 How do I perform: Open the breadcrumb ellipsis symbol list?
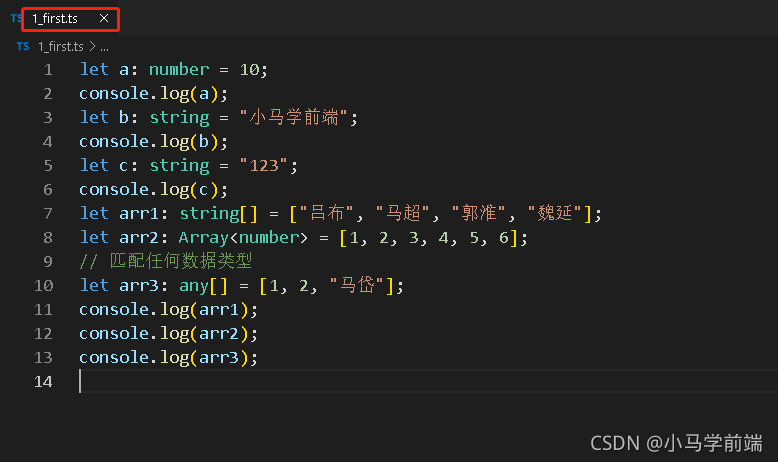tap(104, 47)
